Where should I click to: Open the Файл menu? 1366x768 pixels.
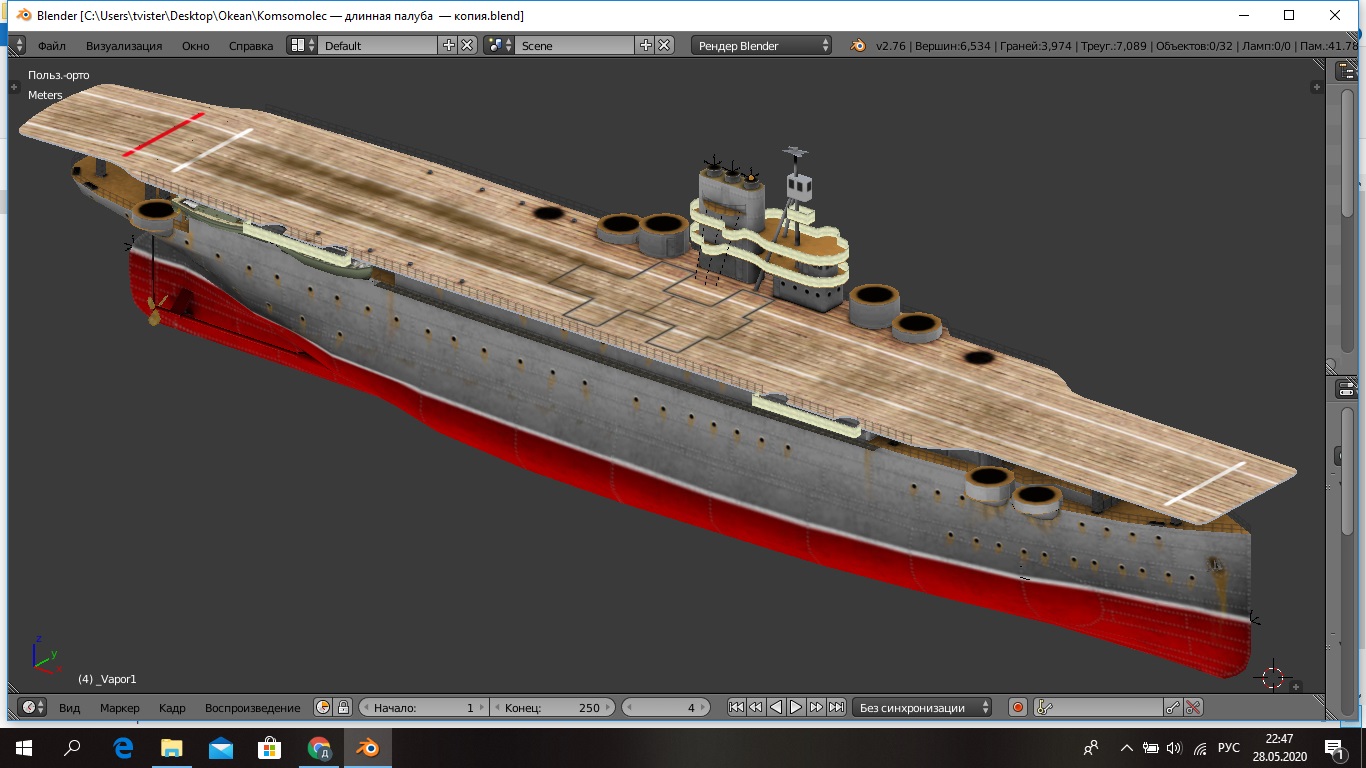click(52, 45)
